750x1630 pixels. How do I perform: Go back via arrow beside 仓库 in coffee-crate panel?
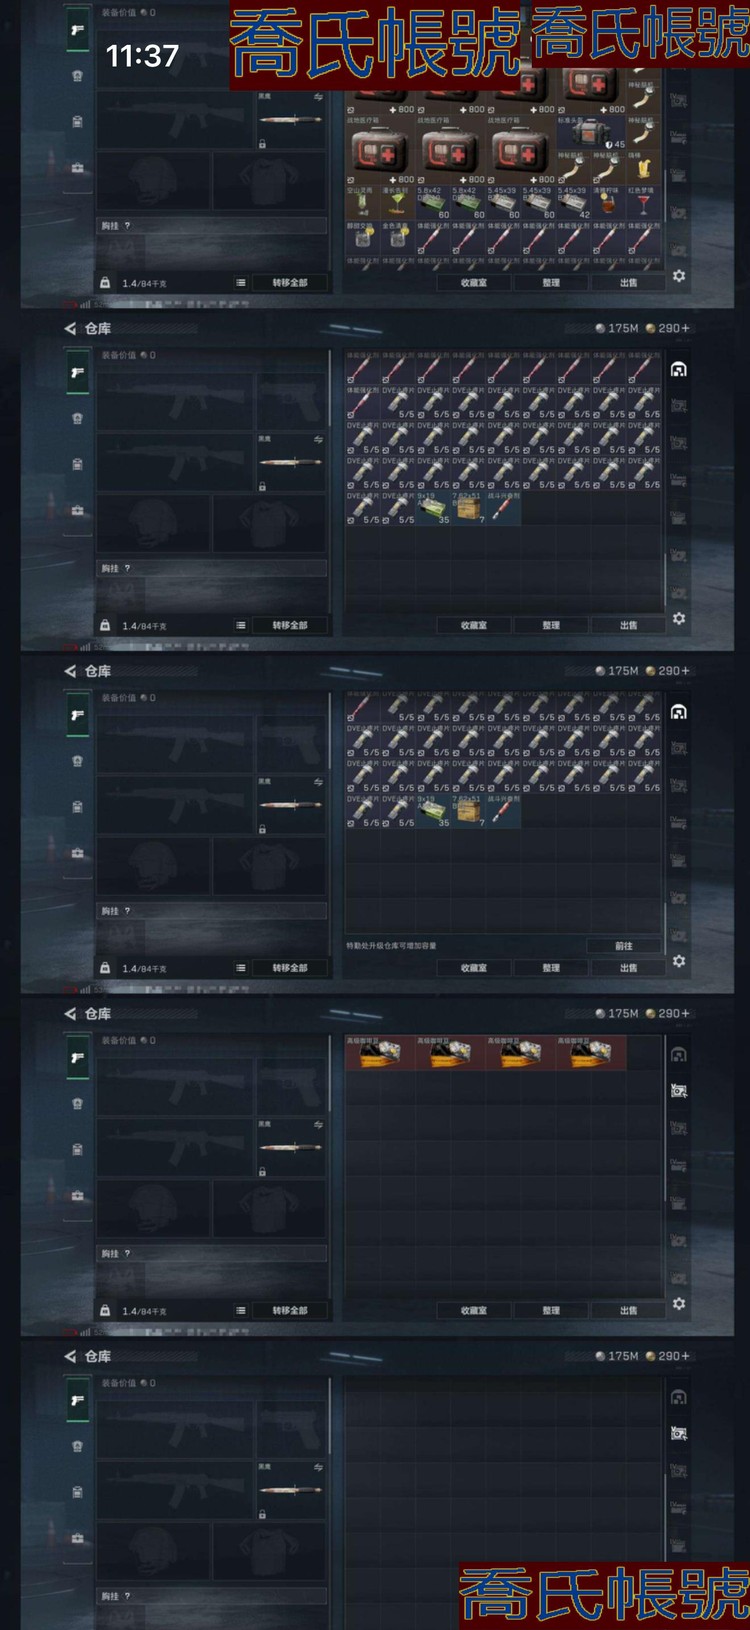pos(70,1013)
